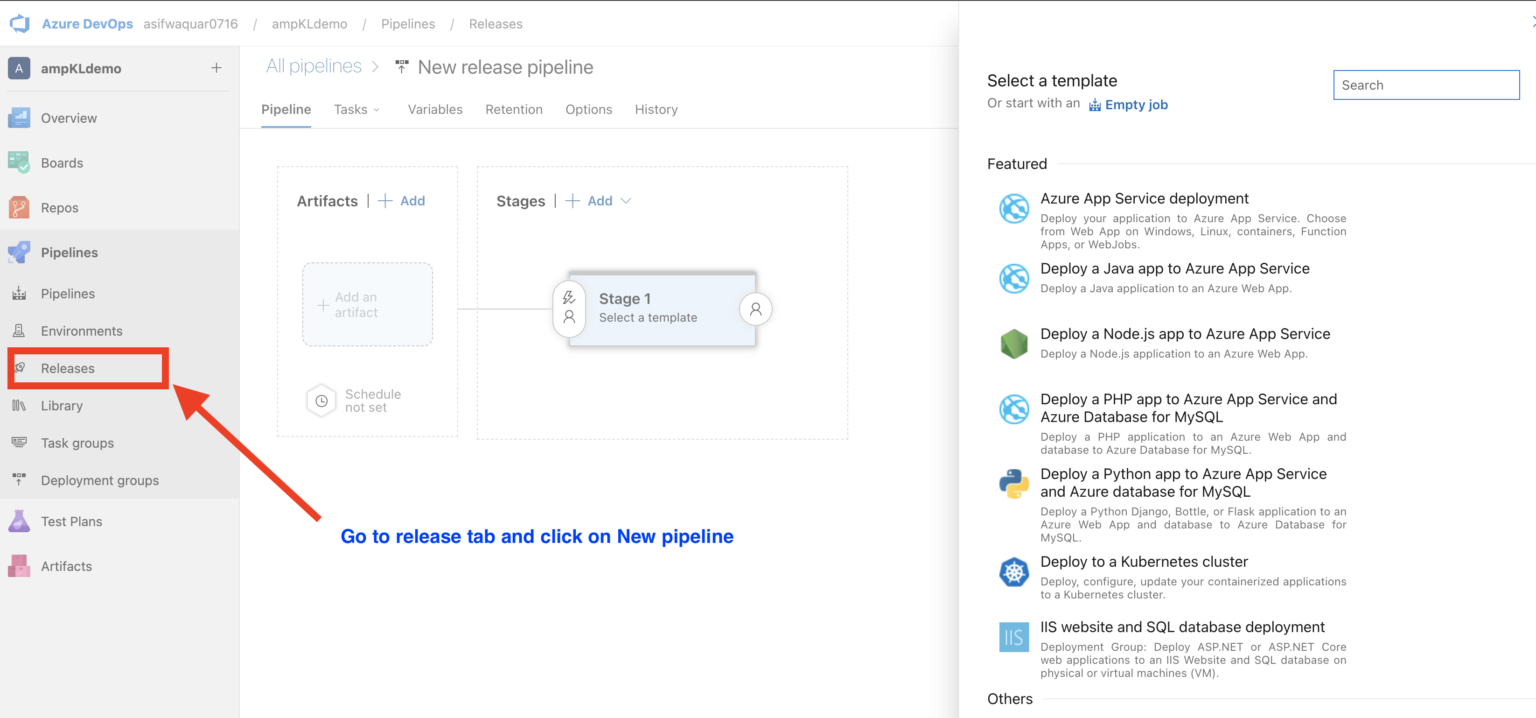Screen dimensions: 1536x718
Task: Click Pipelines in the top breadcrumb
Action: tap(408, 24)
